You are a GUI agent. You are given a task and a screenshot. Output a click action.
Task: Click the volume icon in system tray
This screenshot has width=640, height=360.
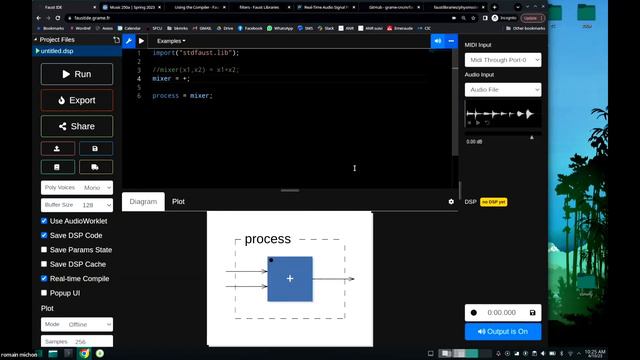tap(543, 353)
